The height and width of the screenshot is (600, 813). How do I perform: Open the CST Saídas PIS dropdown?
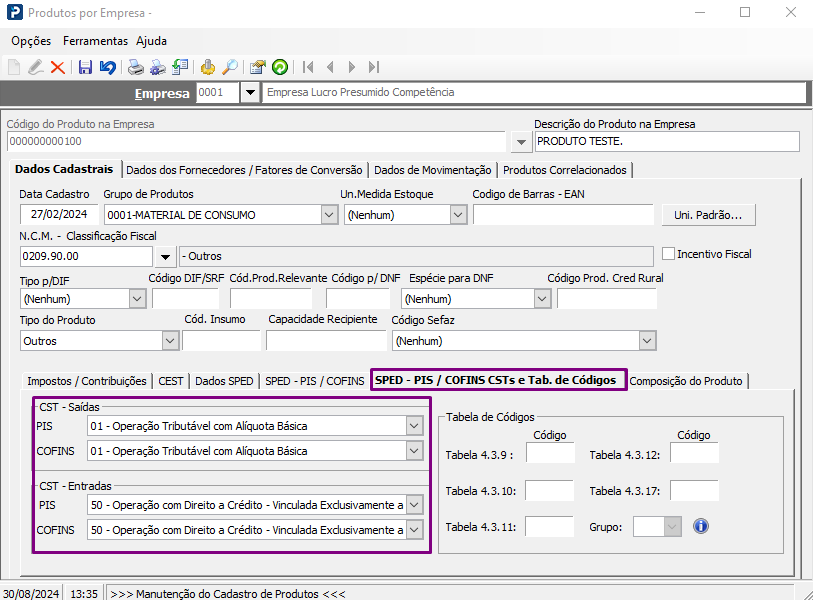[415, 426]
